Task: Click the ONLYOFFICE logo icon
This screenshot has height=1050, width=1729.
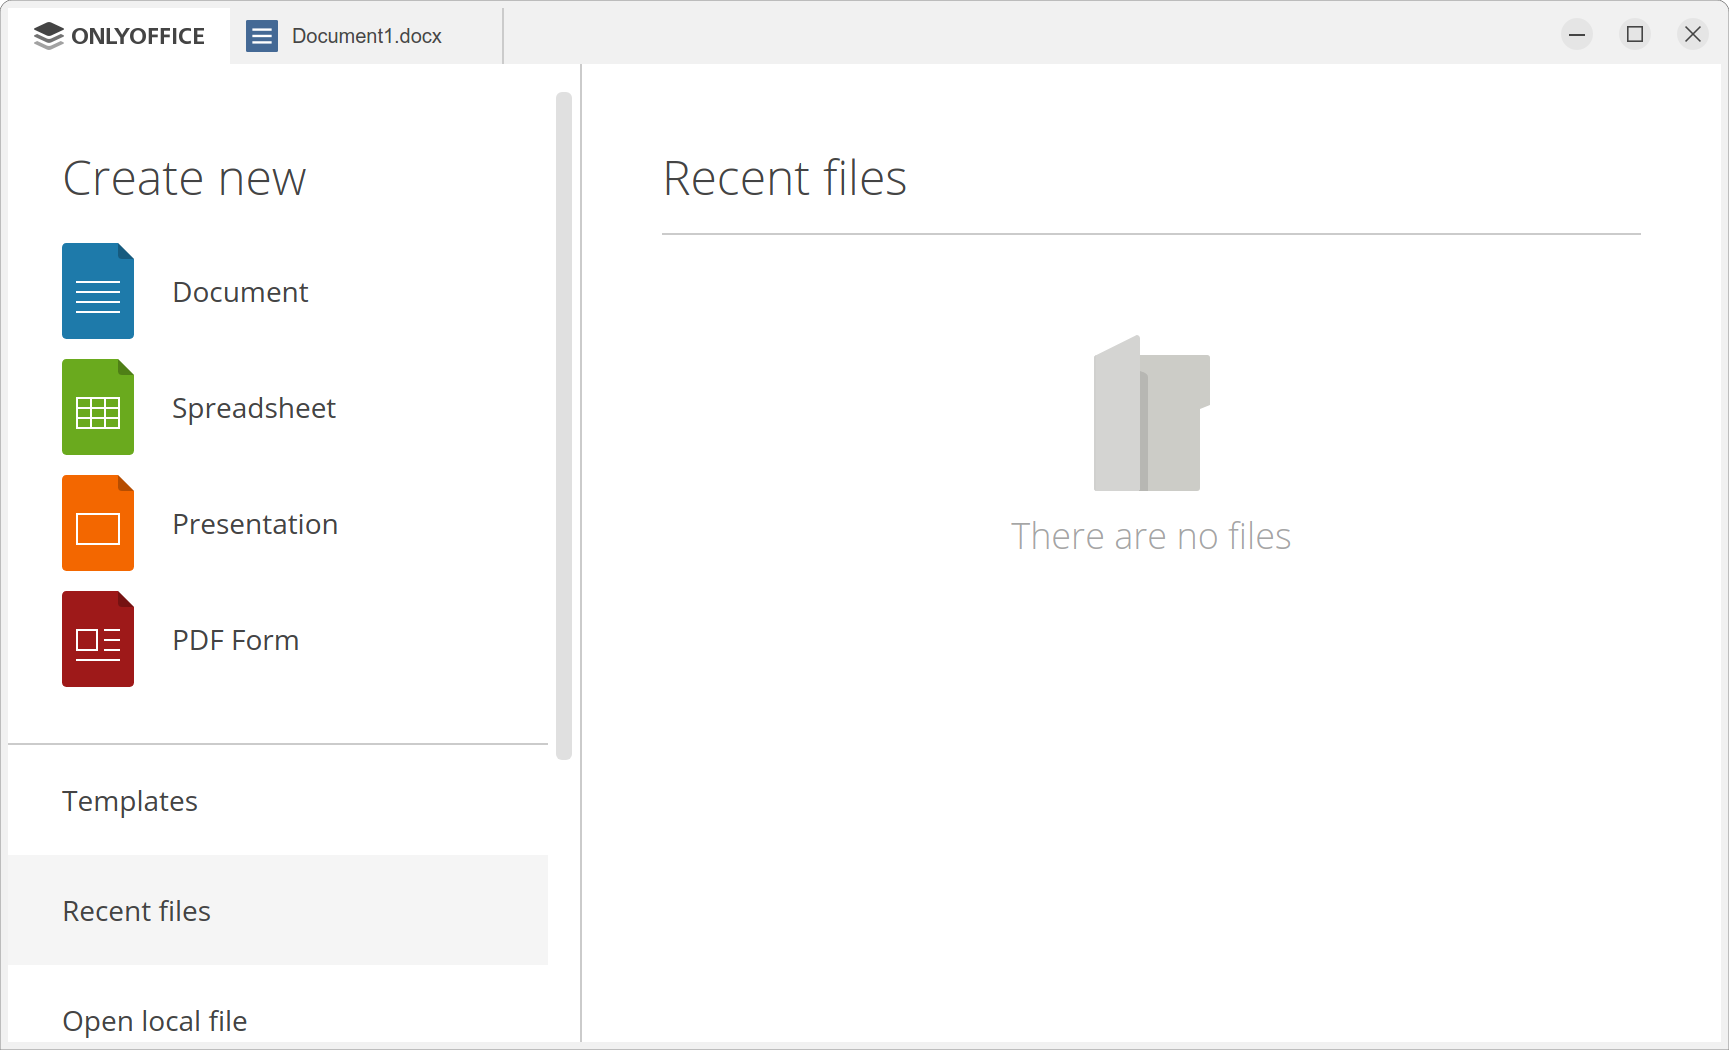Action: point(47,35)
